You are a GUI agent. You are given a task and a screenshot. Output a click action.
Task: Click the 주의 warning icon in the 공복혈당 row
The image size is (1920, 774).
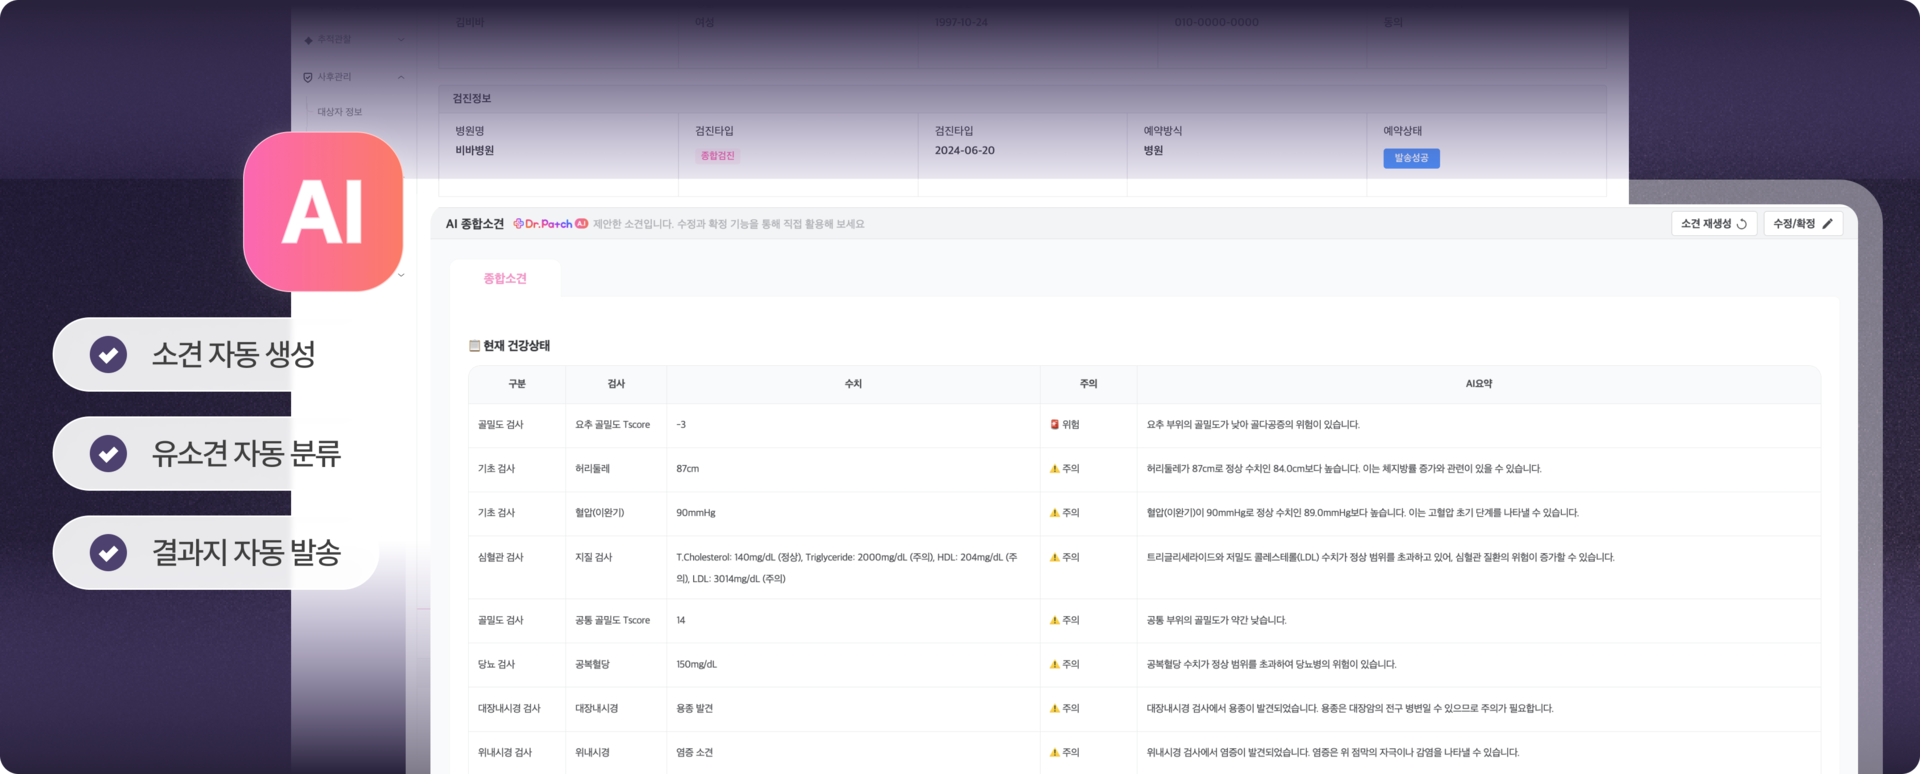coord(1054,664)
